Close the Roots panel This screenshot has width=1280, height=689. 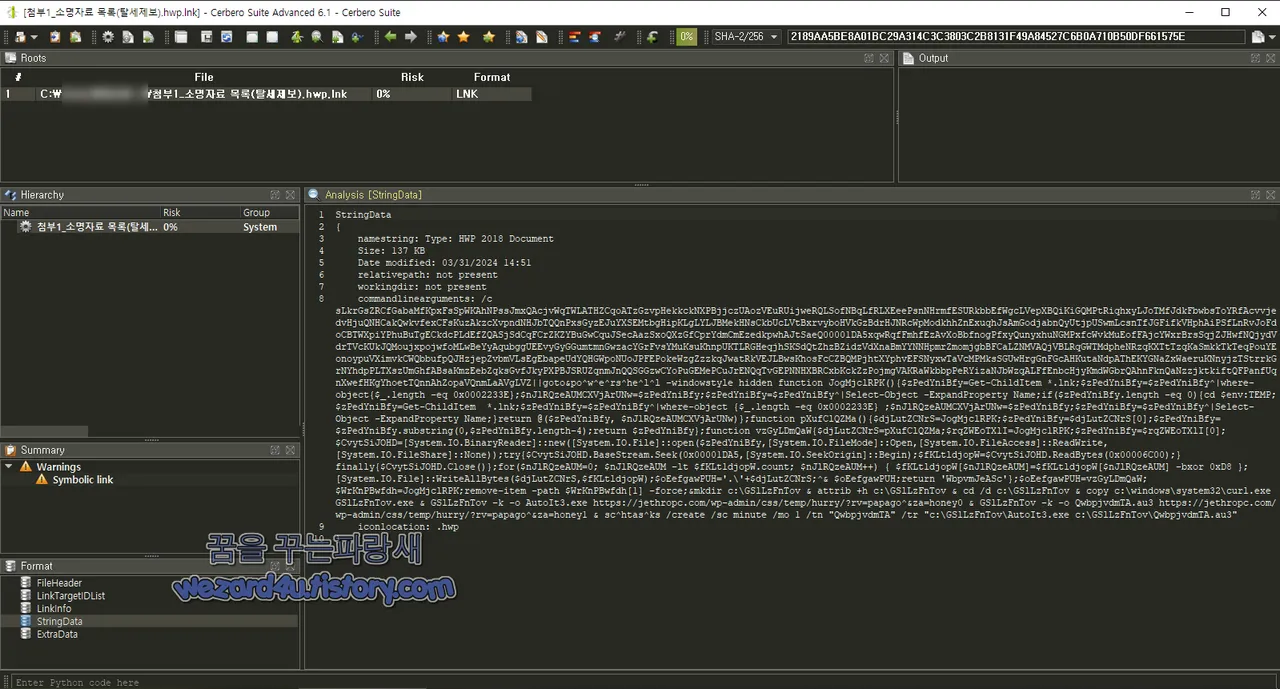tap(885, 58)
